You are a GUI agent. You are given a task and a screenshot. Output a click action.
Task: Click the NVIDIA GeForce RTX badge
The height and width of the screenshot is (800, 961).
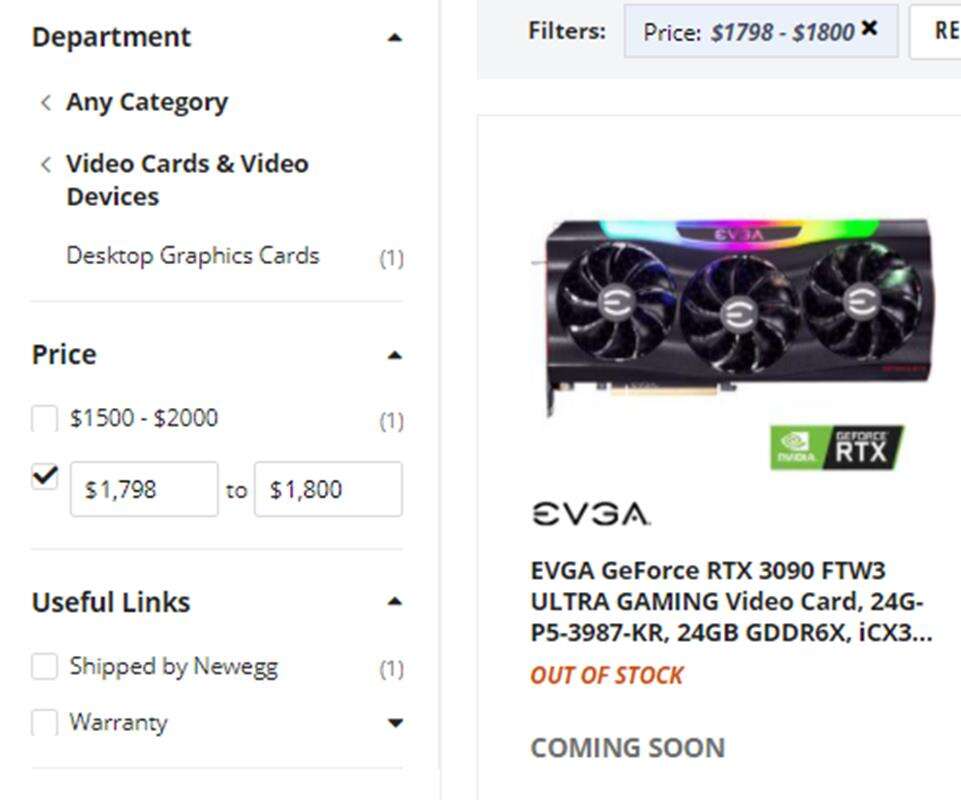tap(837, 447)
